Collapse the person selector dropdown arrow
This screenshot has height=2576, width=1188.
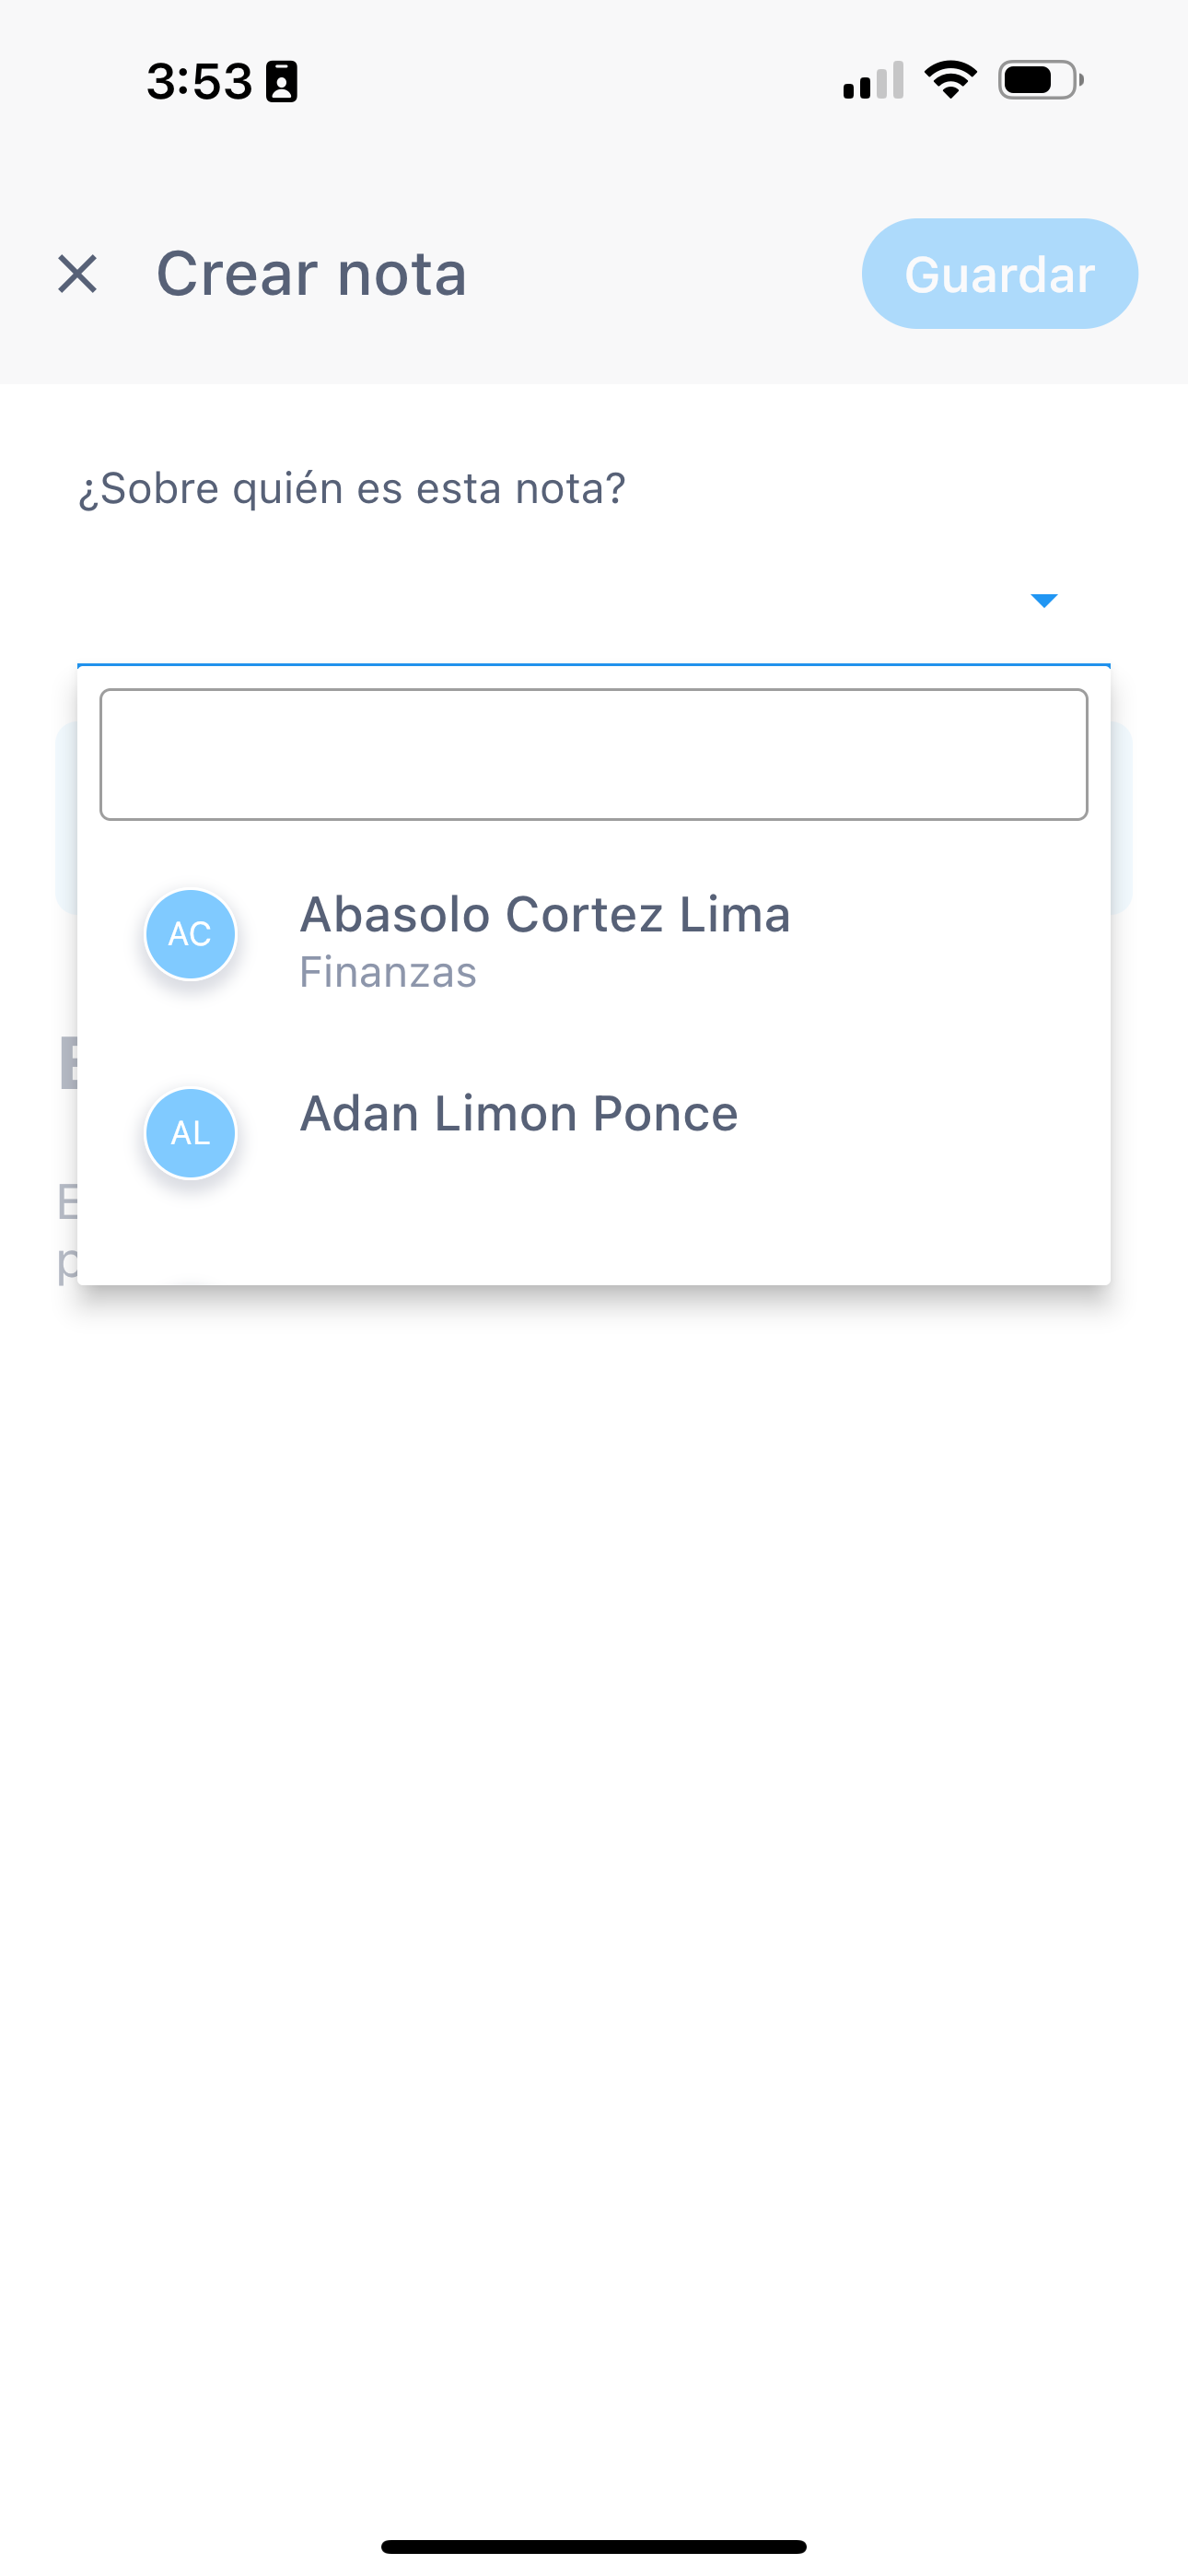tap(1043, 600)
